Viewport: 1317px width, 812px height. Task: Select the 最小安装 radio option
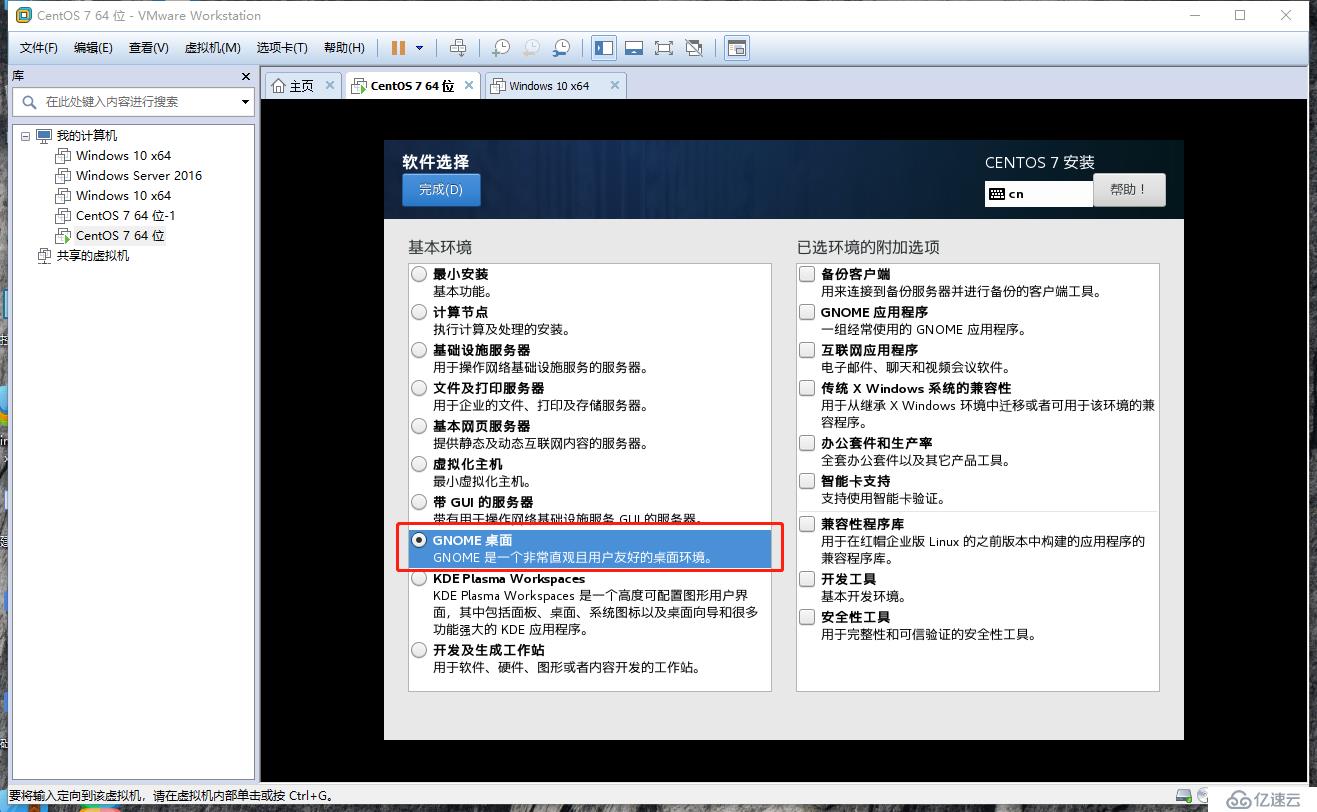(419, 274)
